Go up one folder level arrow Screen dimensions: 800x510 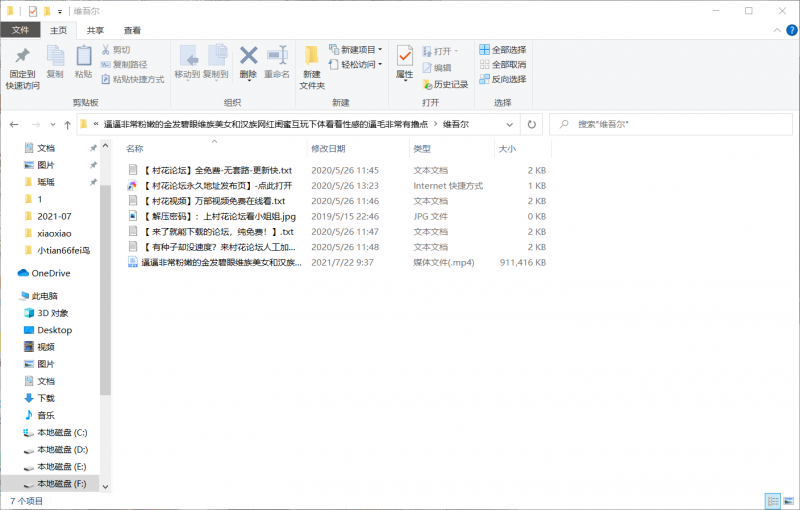click(62, 124)
